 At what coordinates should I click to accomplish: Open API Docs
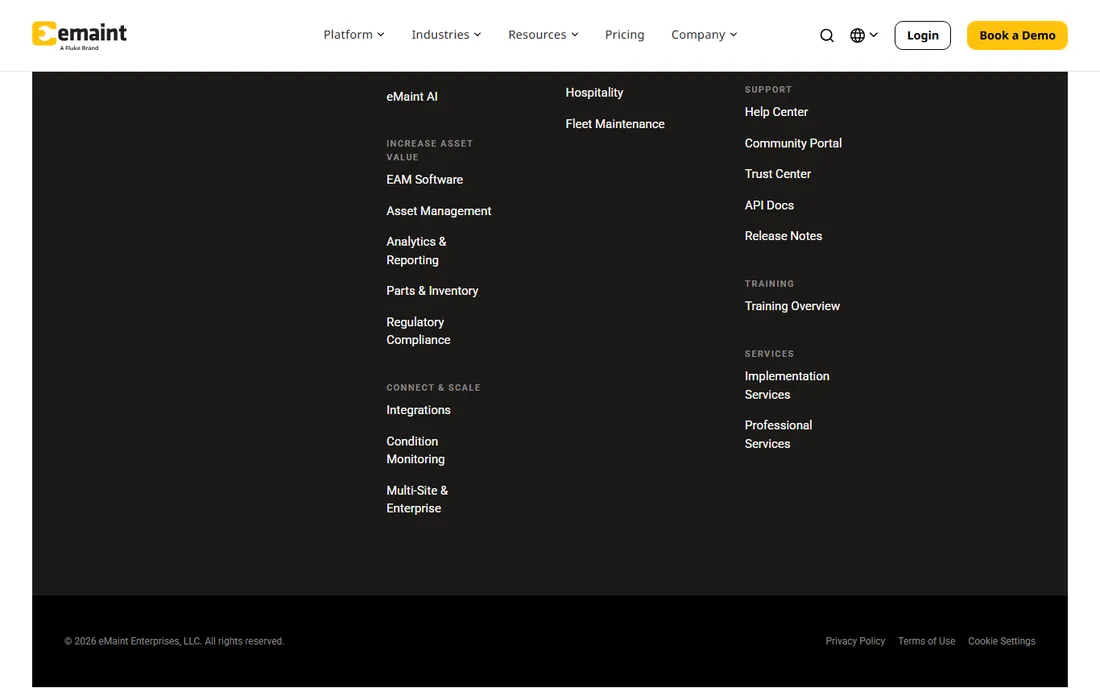coord(769,205)
